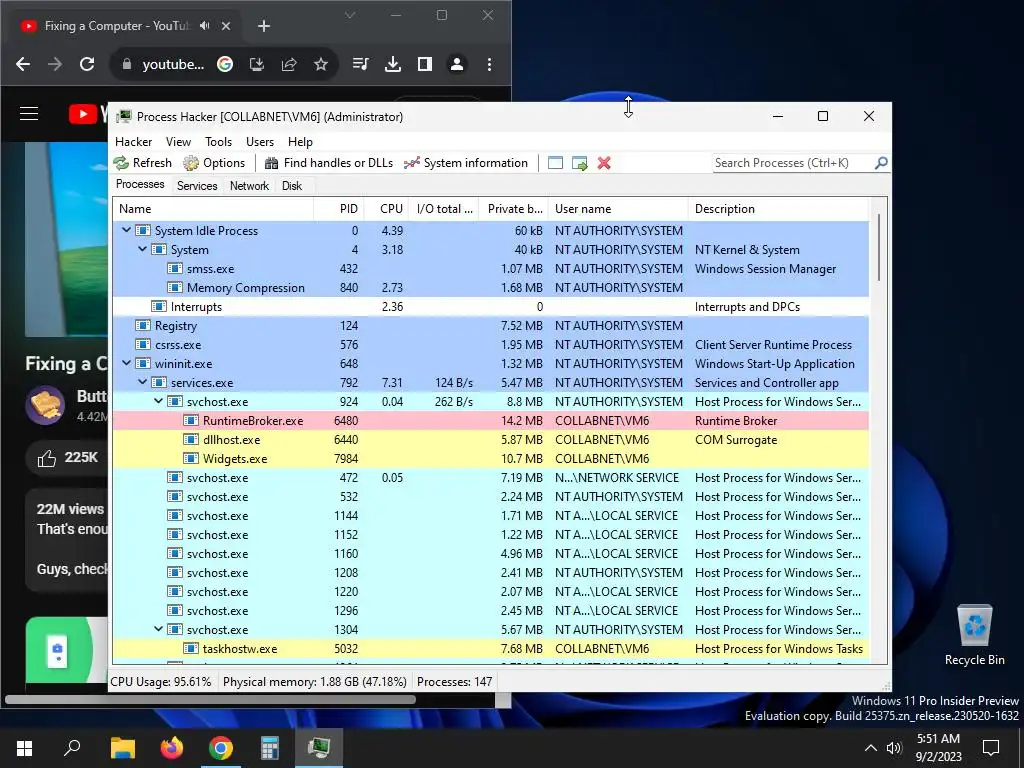Viewport: 1024px width, 768px height.
Task: Open Chrome three-dot menu
Action: click(x=489, y=64)
